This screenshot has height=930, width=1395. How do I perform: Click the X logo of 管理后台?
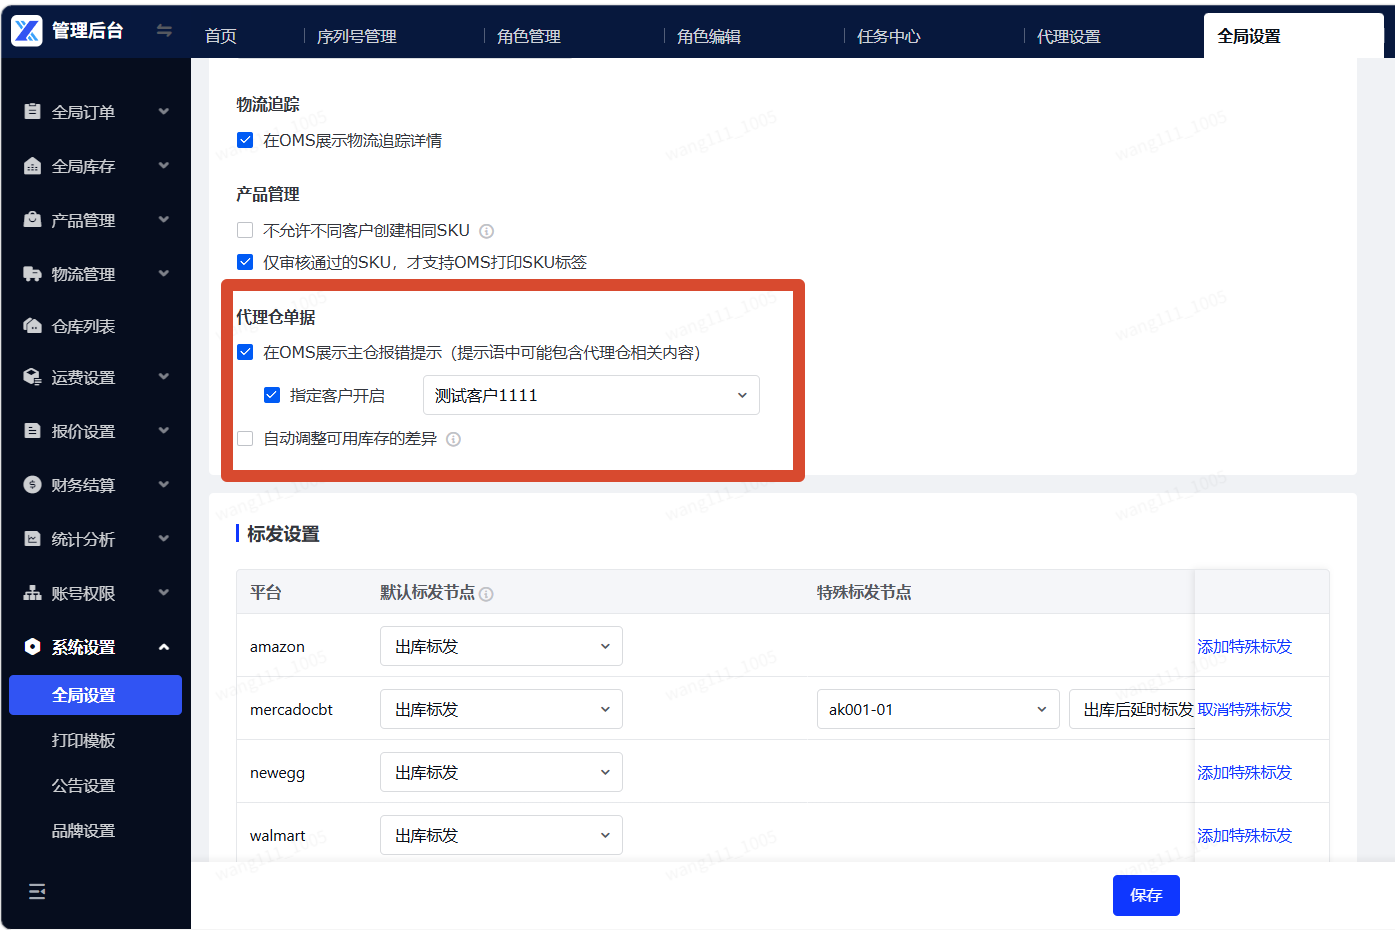27,31
